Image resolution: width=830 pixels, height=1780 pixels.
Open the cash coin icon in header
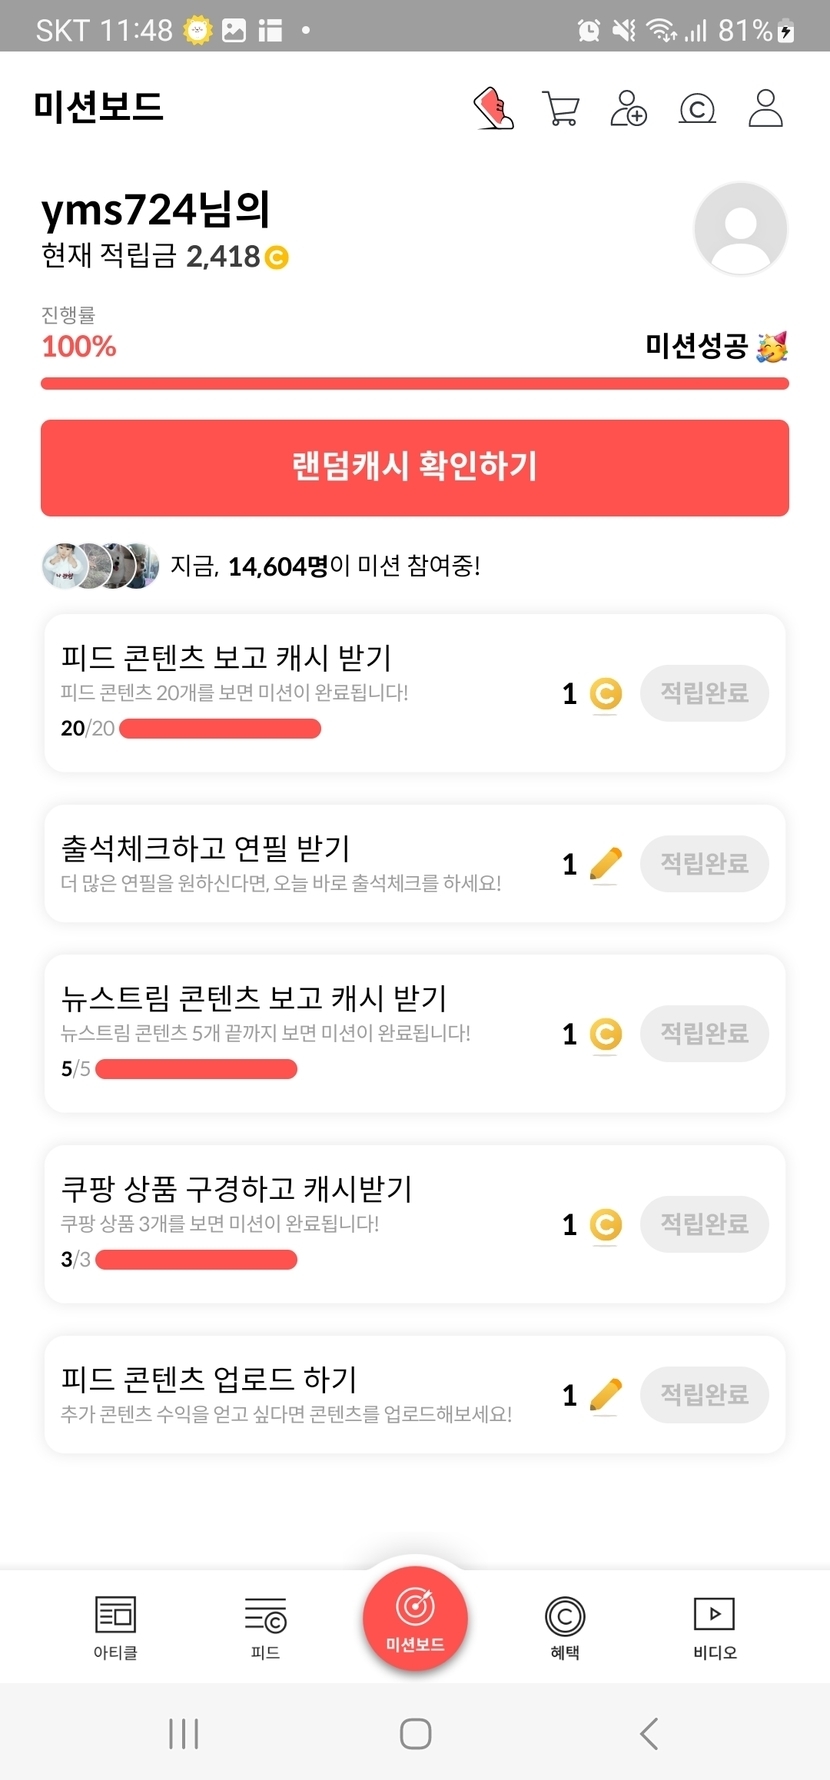click(697, 109)
